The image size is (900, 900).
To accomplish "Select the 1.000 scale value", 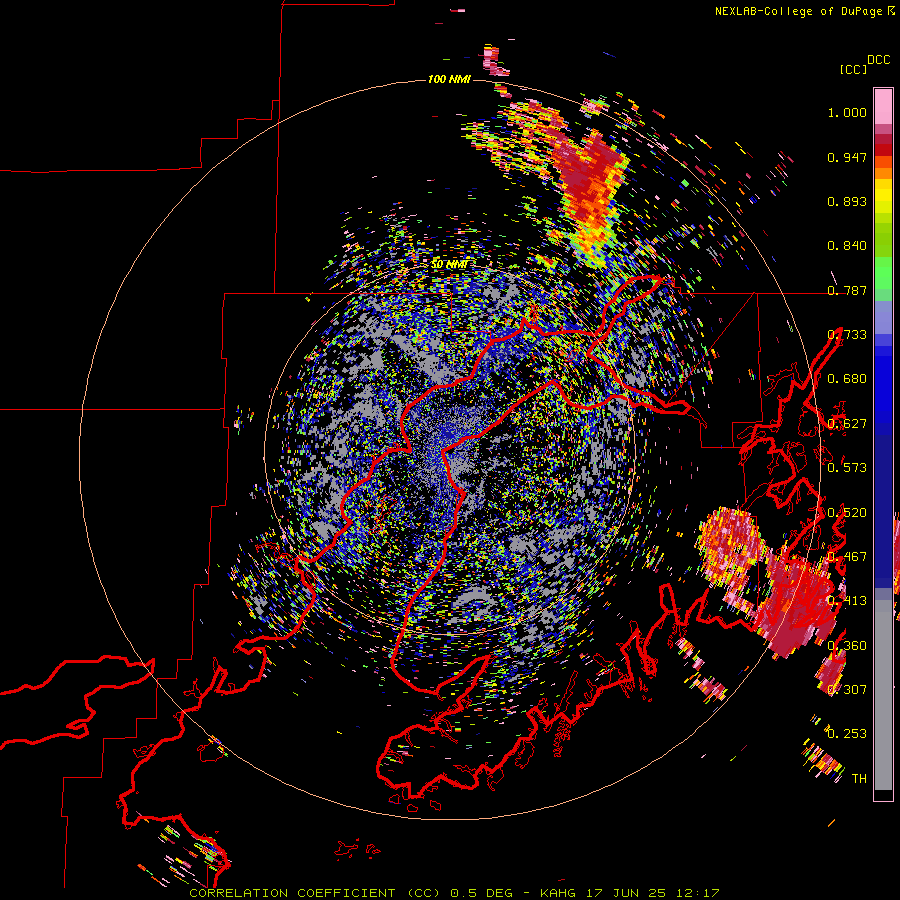I will [x=847, y=112].
